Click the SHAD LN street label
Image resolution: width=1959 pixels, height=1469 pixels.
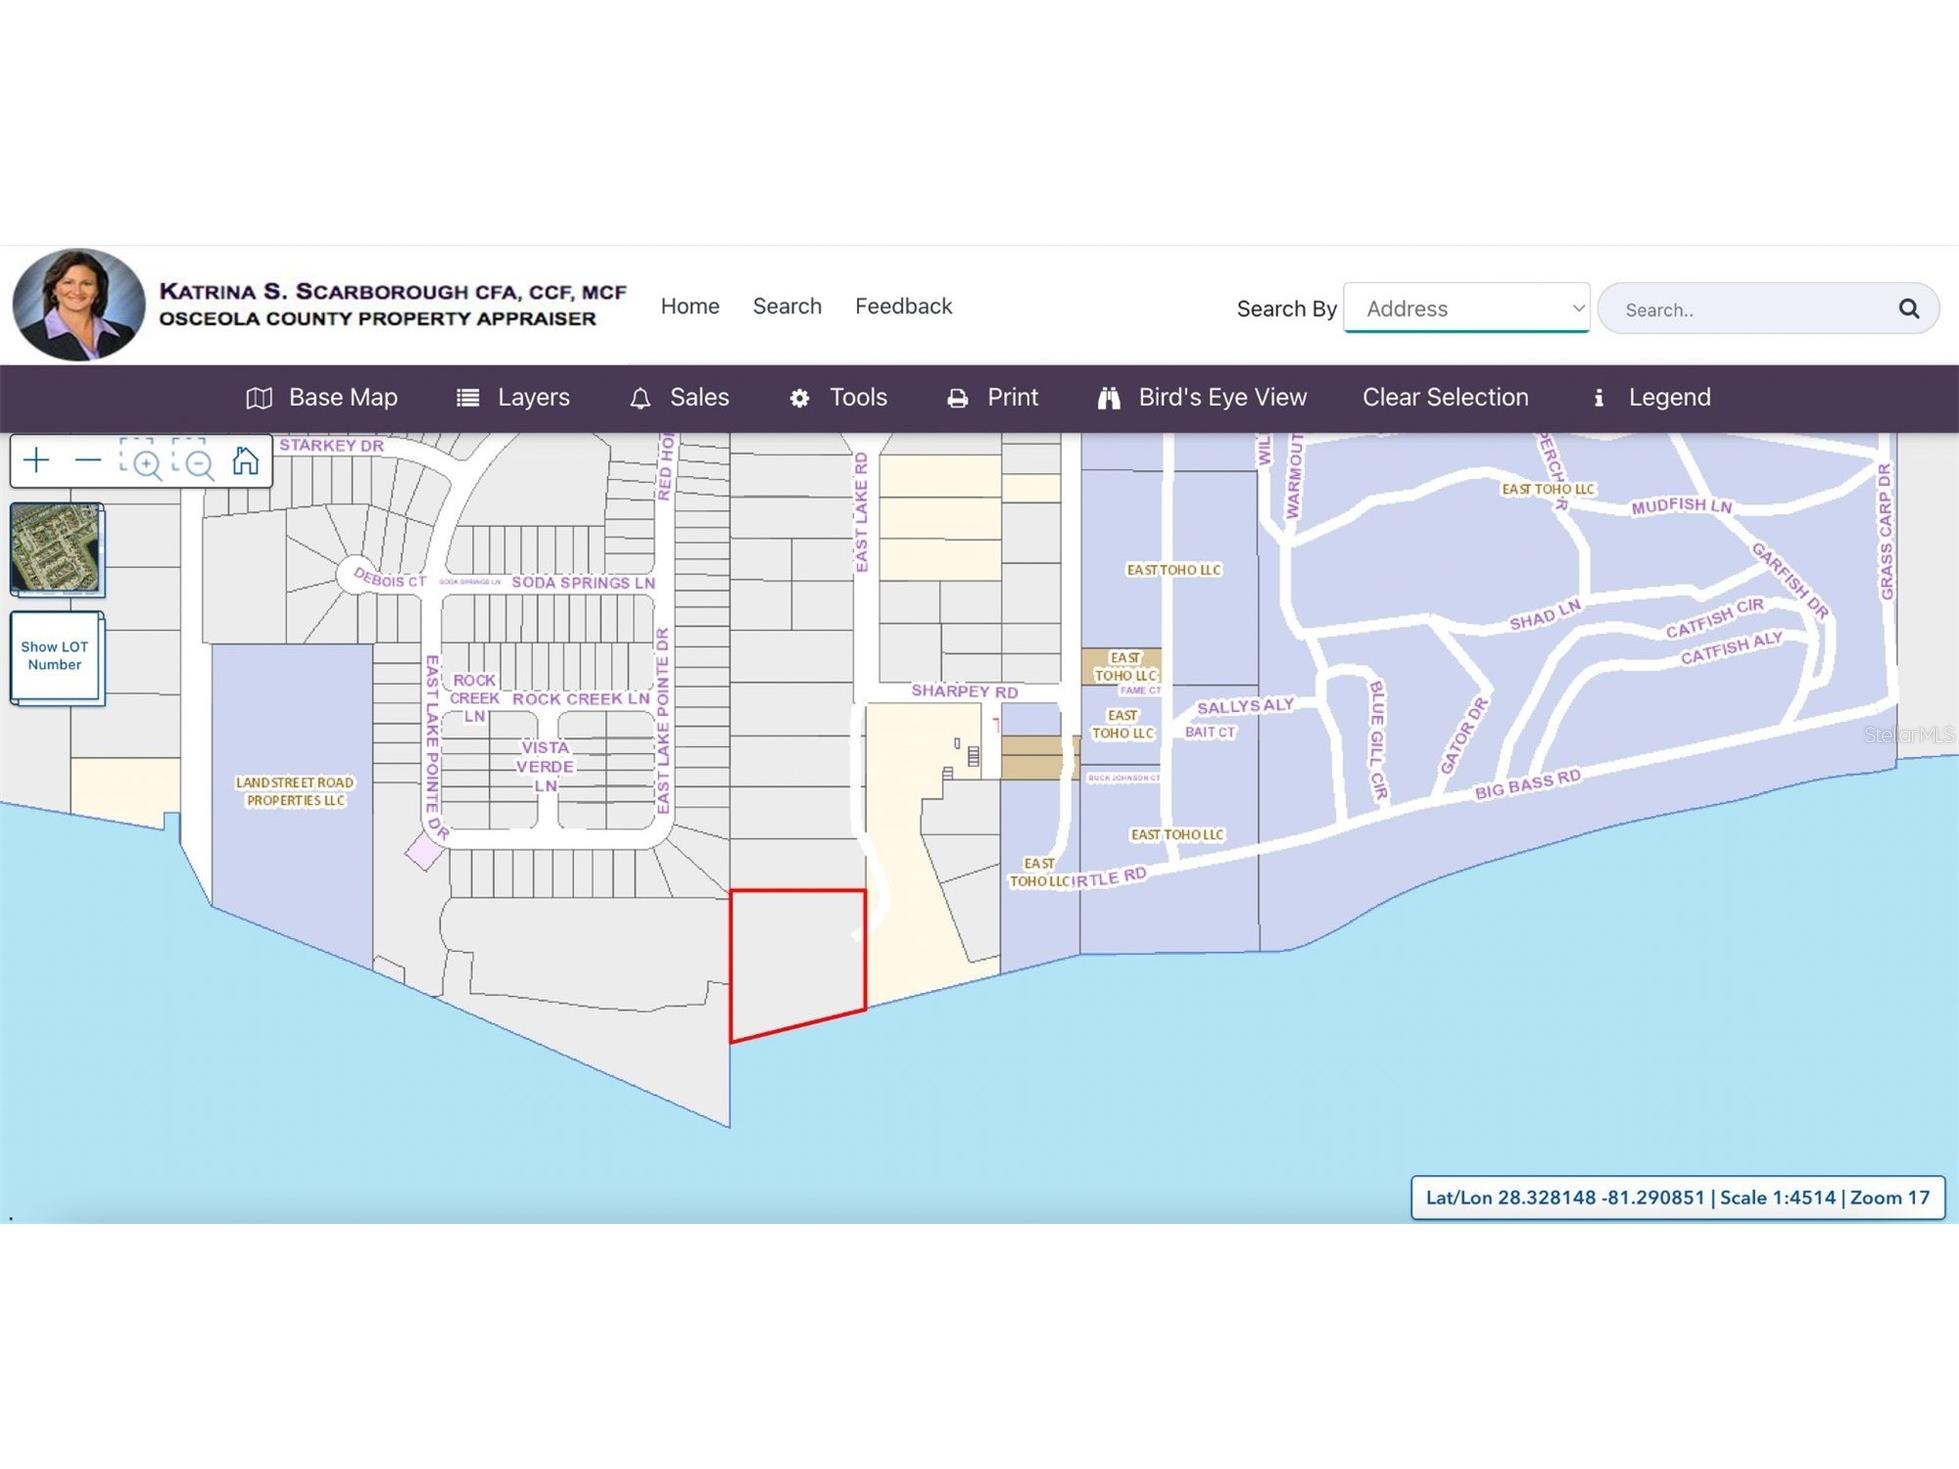[1545, 614]
